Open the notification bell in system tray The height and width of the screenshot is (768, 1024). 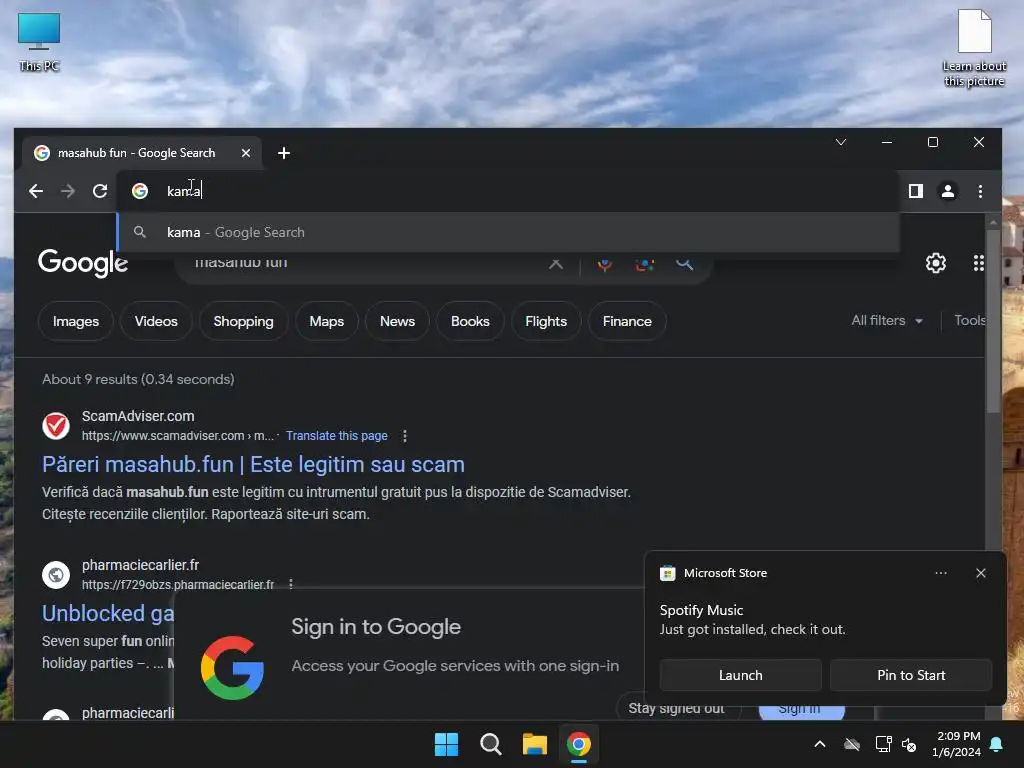[x=997, y=744]
